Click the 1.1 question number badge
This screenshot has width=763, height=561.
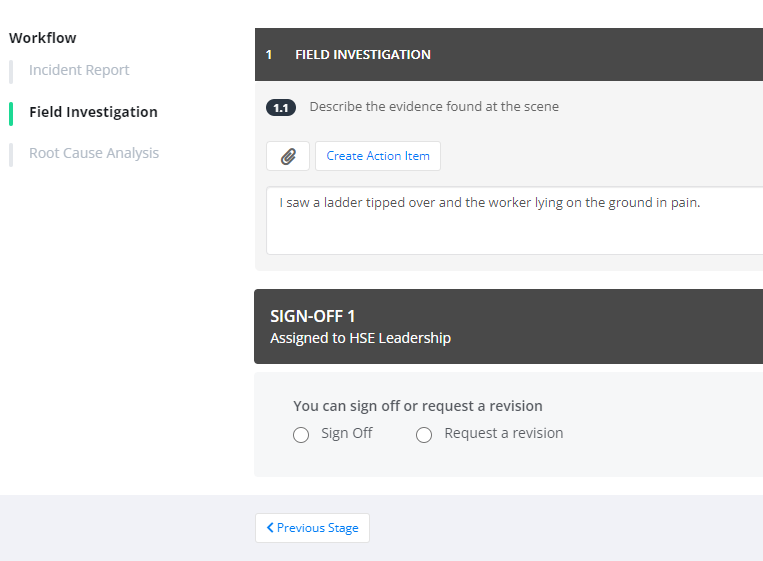click(x=281, y=108)
